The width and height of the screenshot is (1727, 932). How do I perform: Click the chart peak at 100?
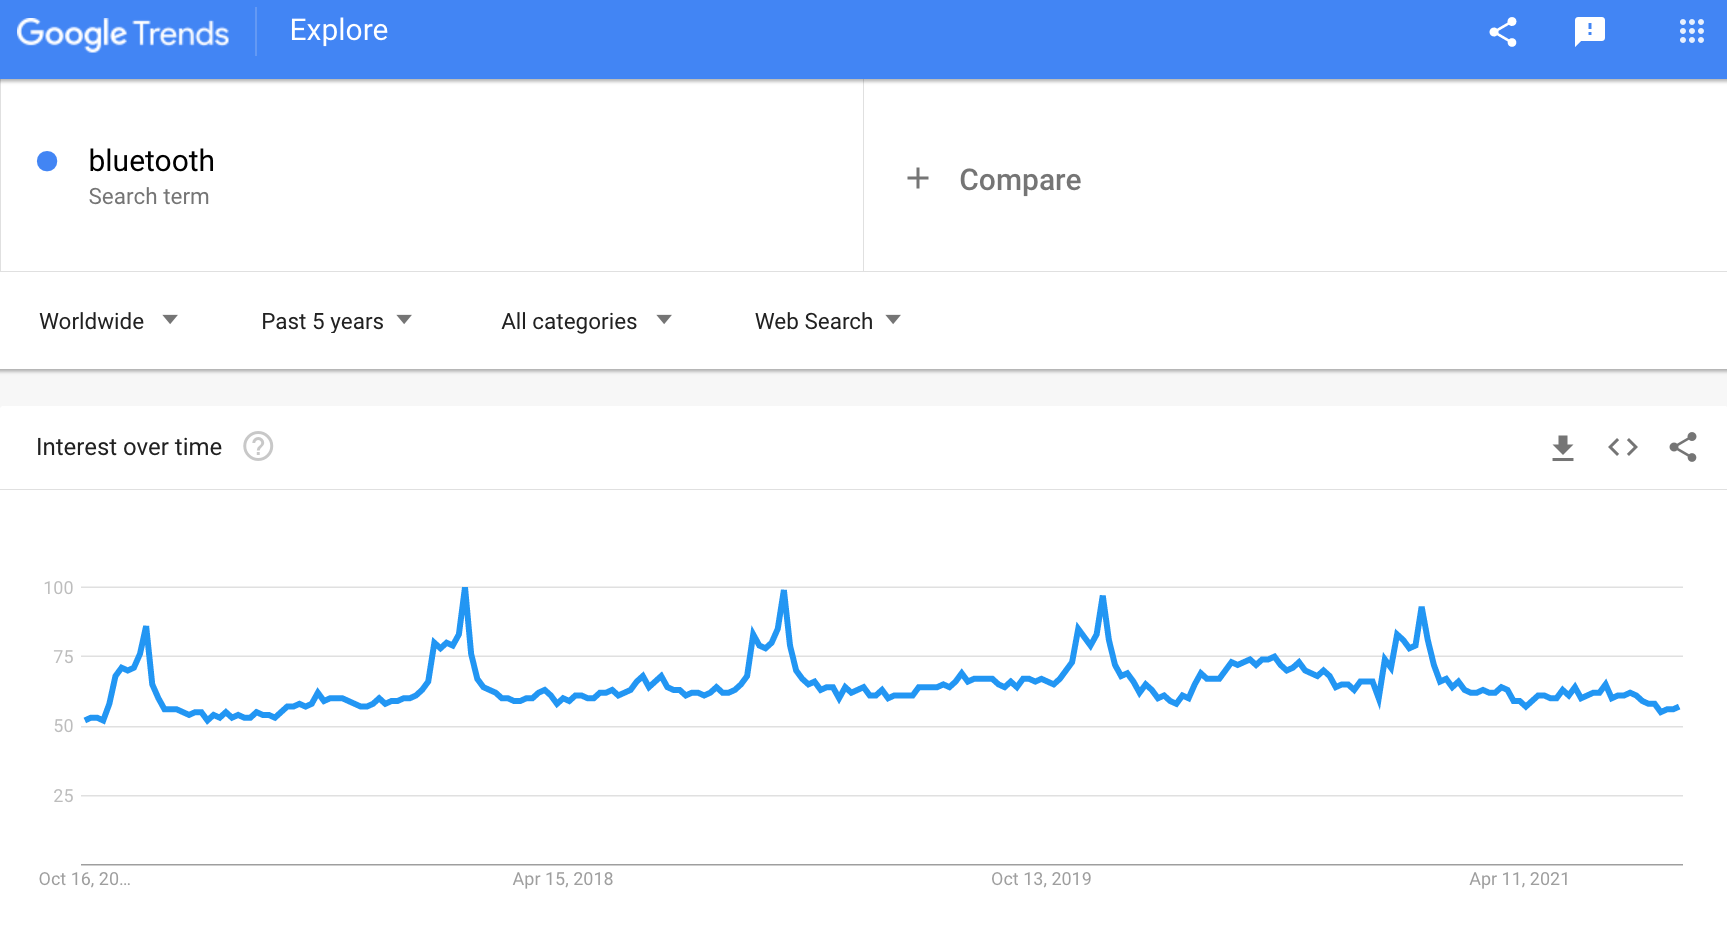click(x=465, y=590)
